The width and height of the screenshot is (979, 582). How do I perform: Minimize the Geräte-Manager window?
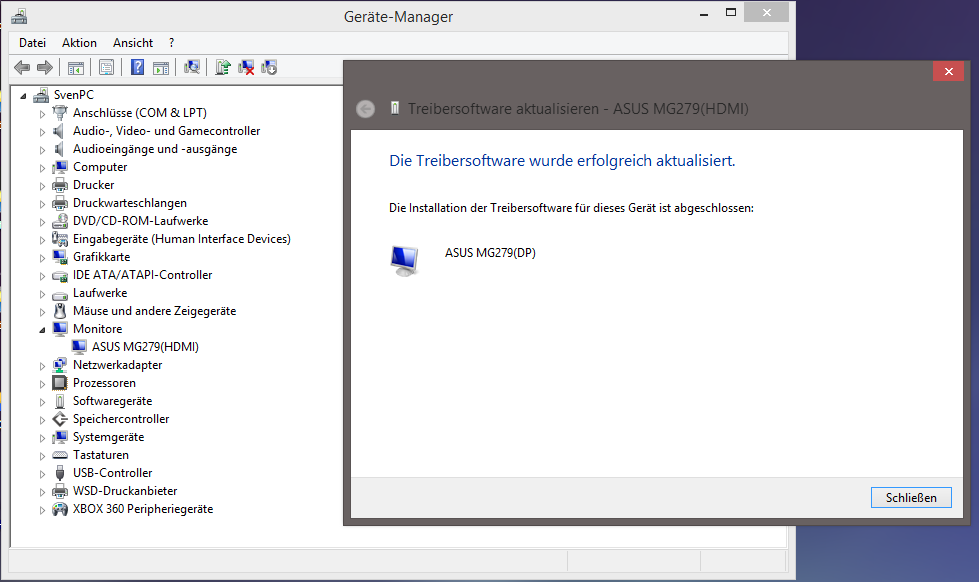[x=704, y=13]
